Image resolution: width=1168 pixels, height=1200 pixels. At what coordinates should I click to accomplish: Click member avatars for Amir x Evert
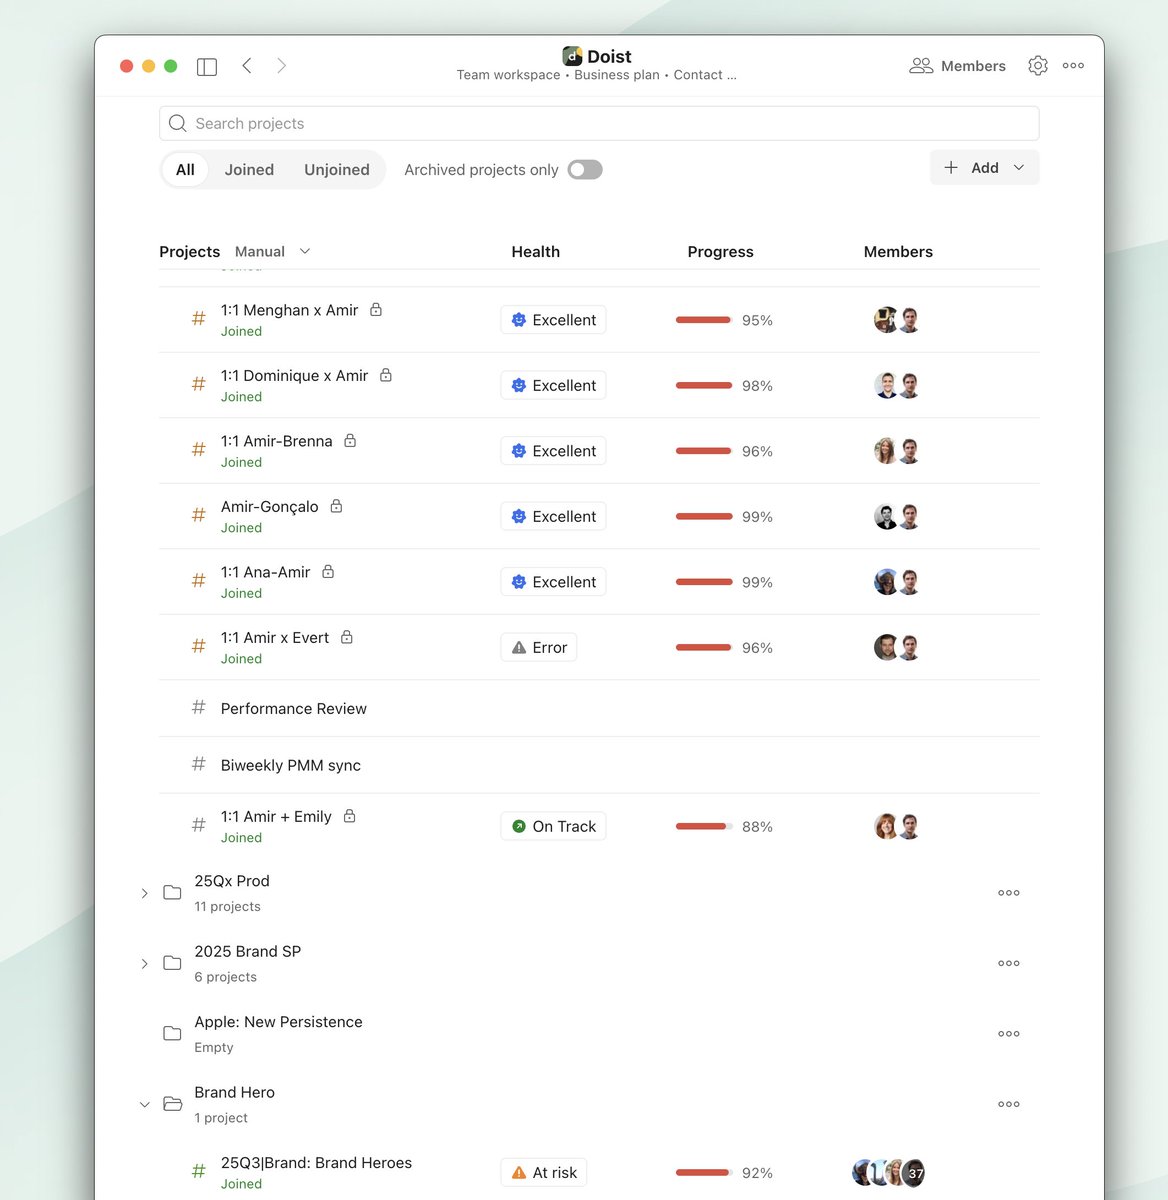click(897, 647)
